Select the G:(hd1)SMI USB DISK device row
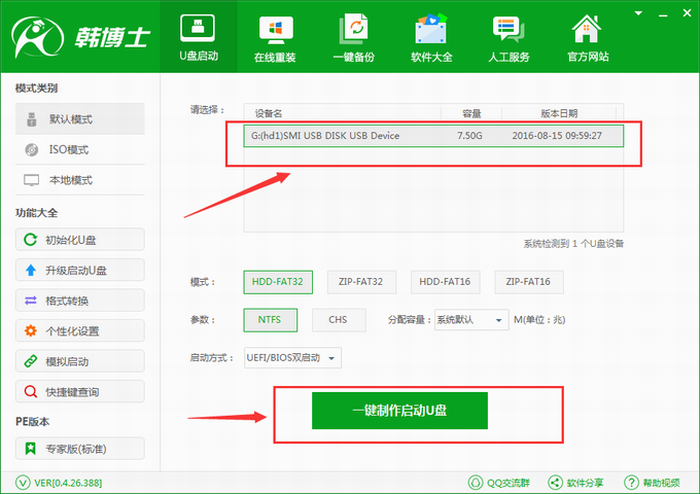Viewport: 700px width, 494px height. click(433, 135)
